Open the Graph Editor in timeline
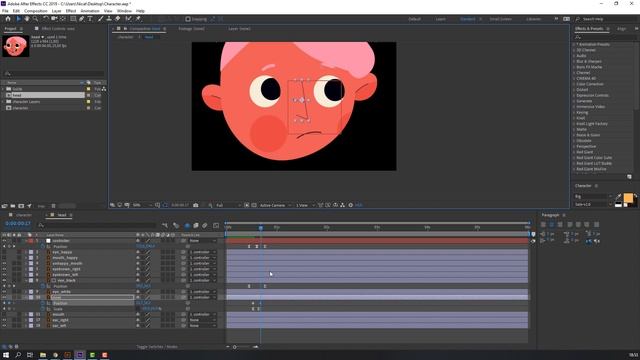 click(x=216, y=225)
